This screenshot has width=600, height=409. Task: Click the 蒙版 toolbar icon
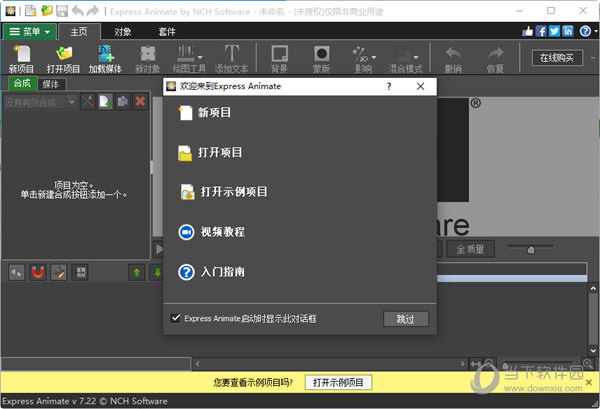321,59
